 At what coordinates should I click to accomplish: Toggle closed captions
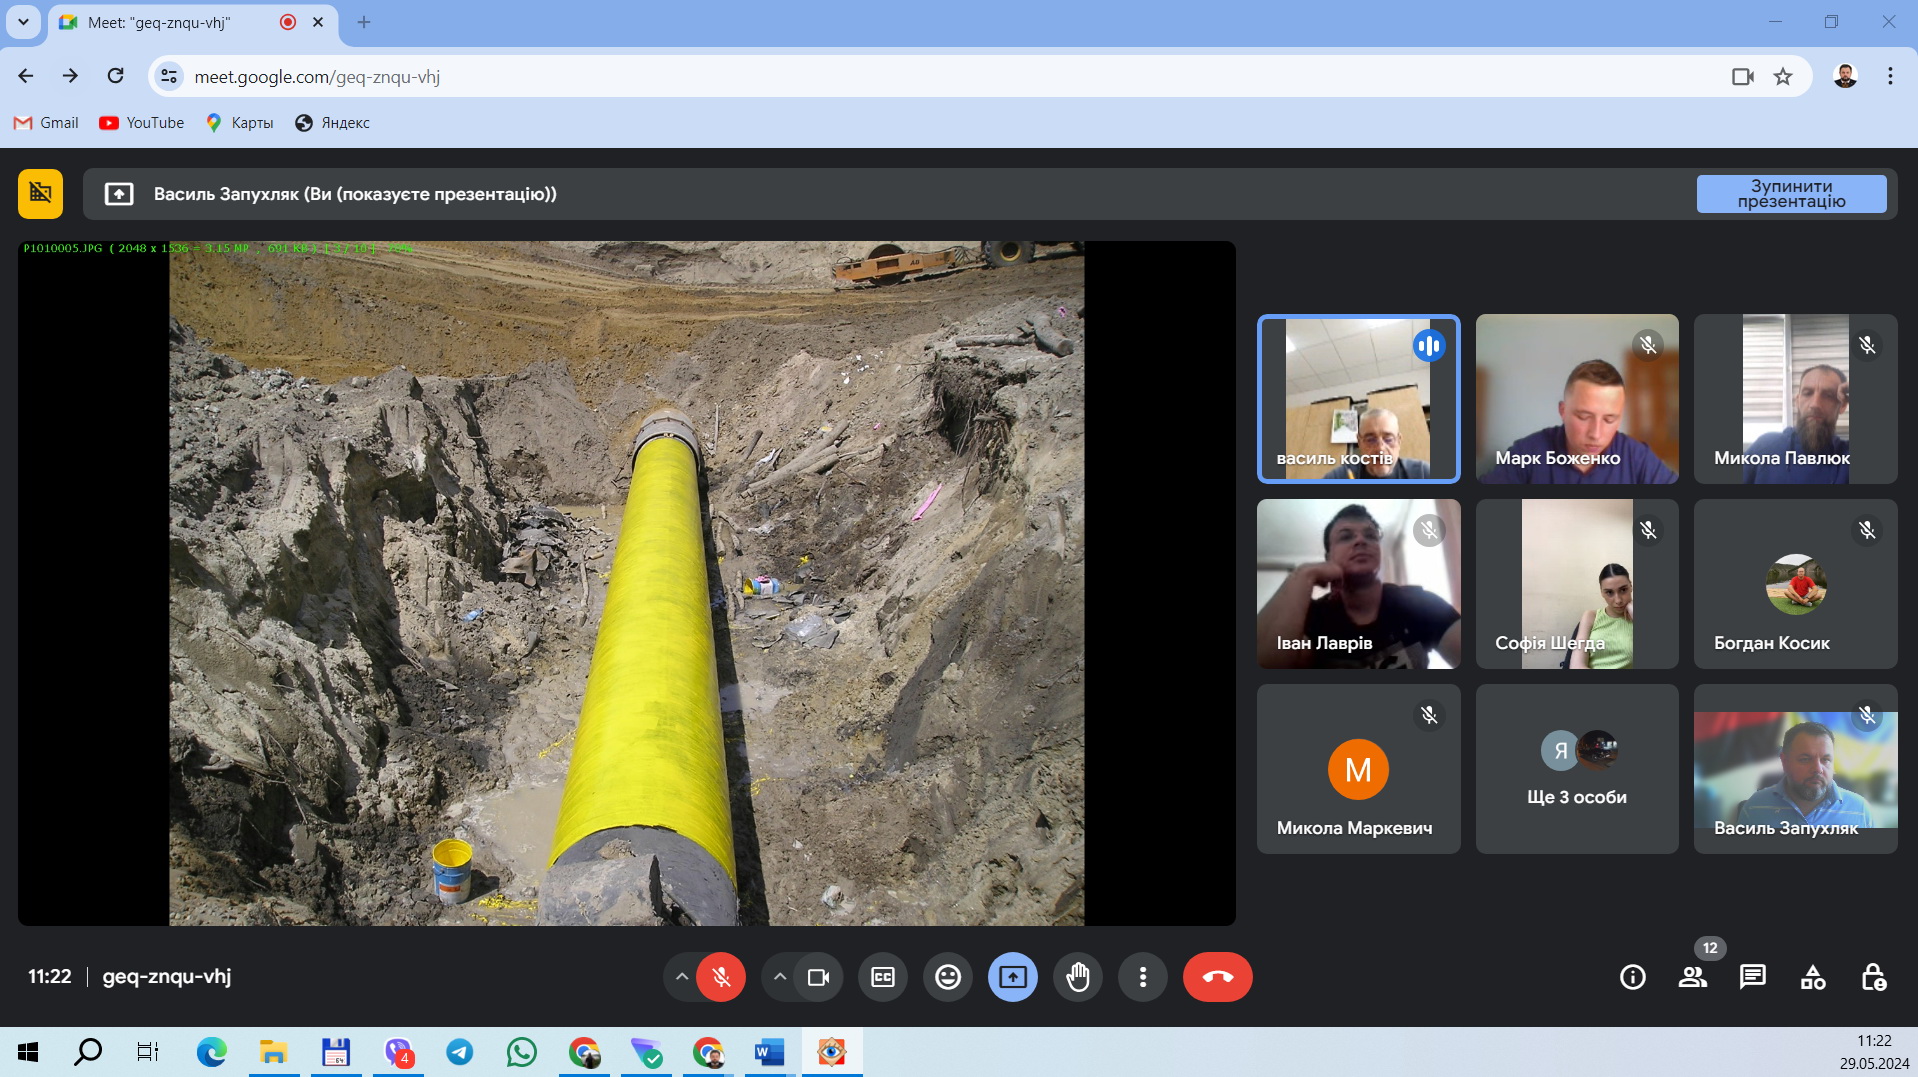click(x=882, y=977)
